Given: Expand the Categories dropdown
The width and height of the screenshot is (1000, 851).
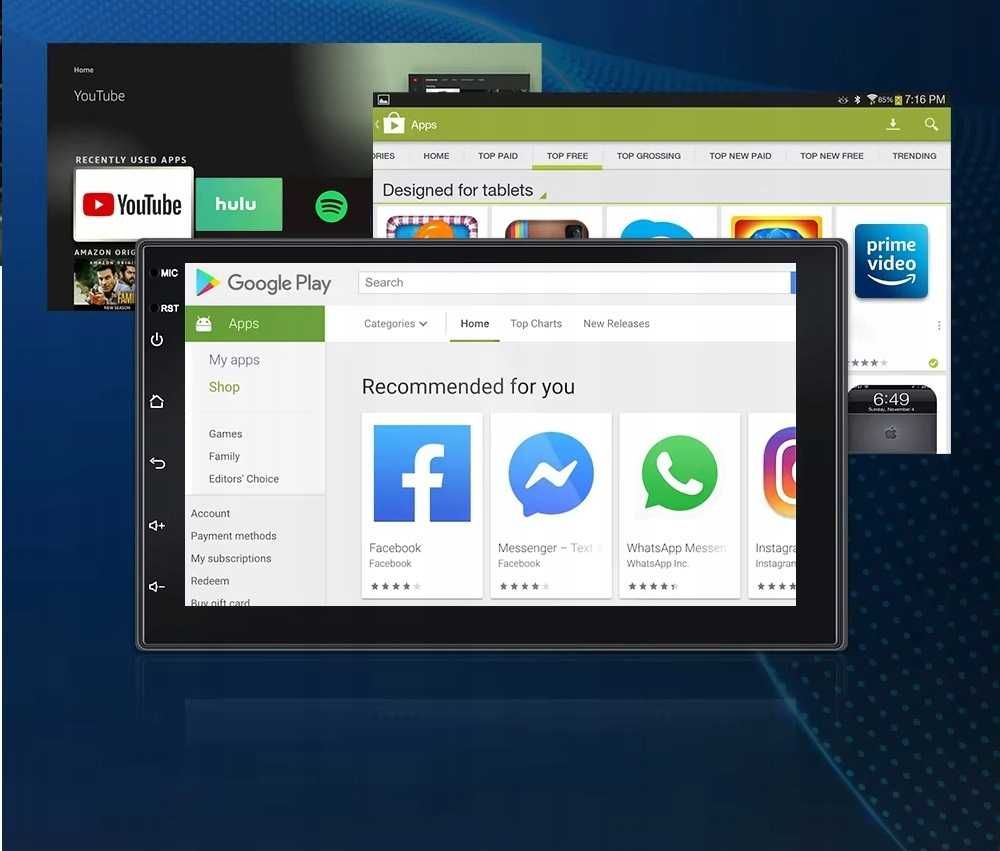Looking at the screenshot, I should pos(395,323).
